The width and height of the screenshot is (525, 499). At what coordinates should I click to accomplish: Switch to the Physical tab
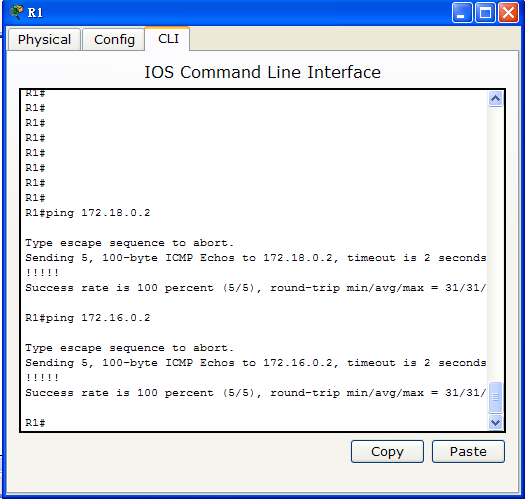[x=44, y=40]
